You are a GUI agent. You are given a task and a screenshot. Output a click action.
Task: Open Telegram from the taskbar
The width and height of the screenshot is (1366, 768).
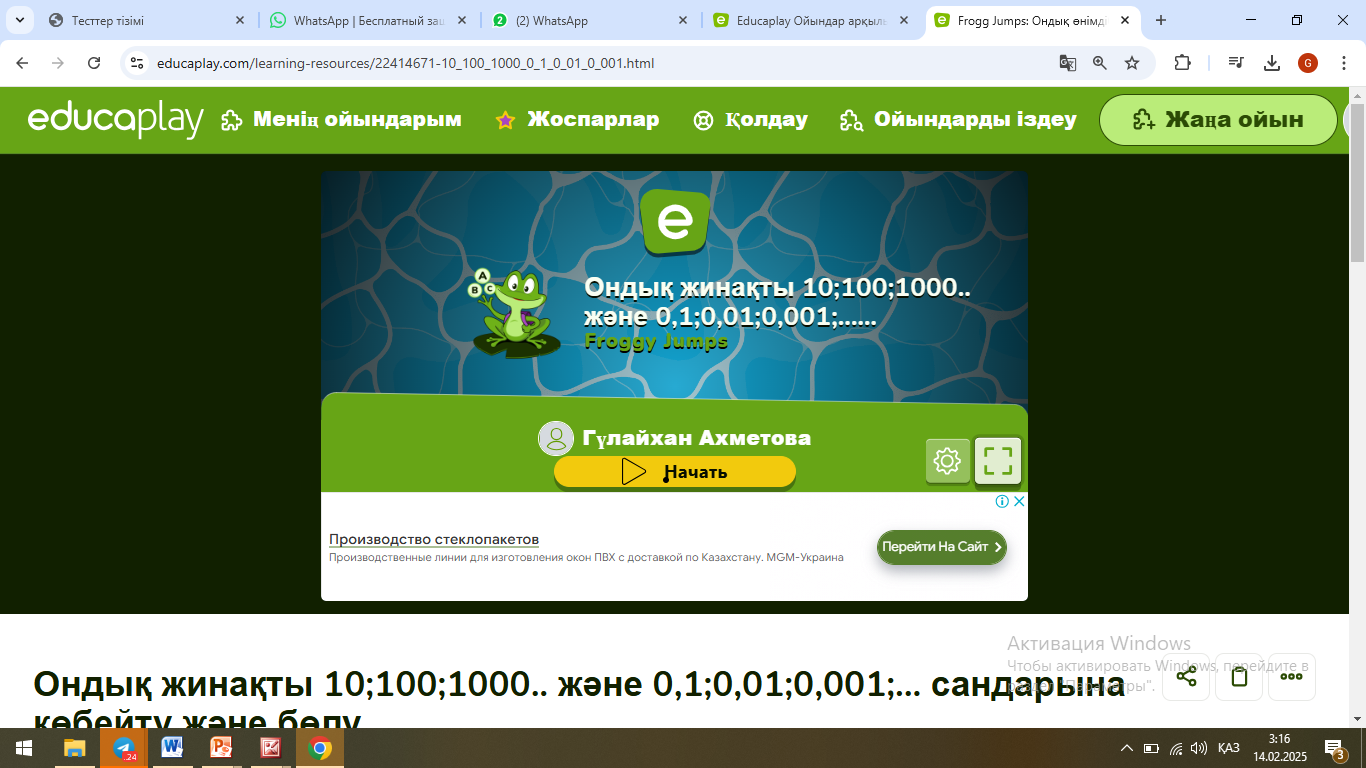[x=124, y=748]
